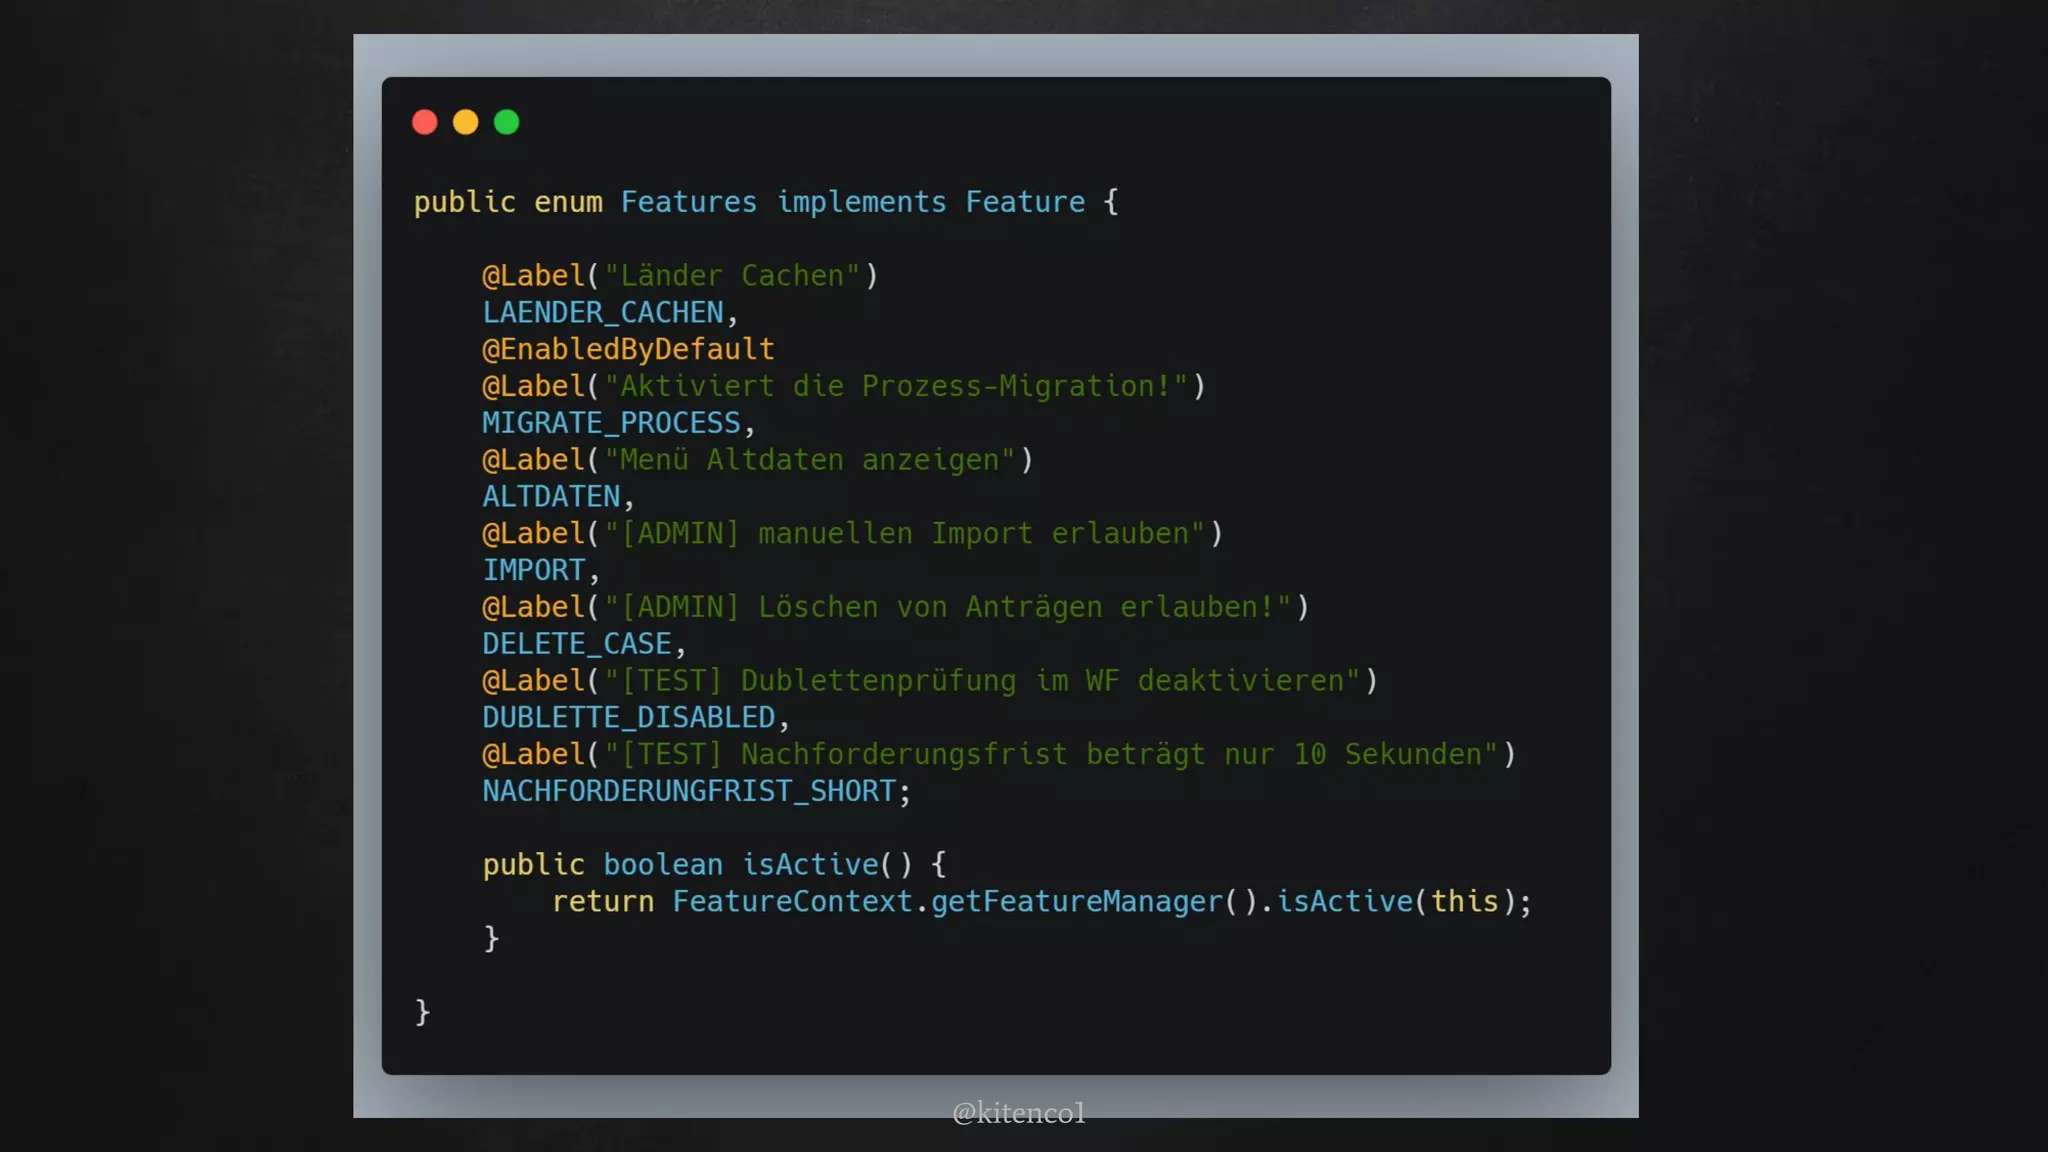Click the implements keyword
The width and height of the screenshot is (2048, 1152).
(861, 202)
